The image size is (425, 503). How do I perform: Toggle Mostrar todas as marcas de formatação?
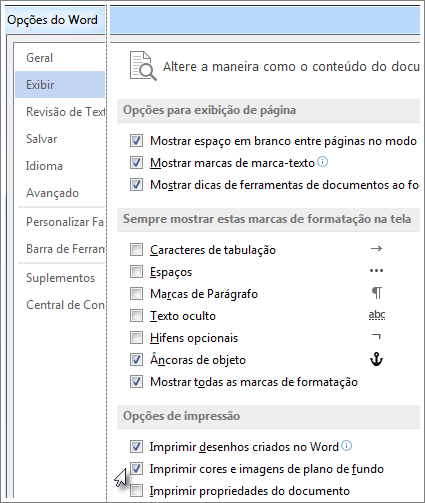point(136,382)
